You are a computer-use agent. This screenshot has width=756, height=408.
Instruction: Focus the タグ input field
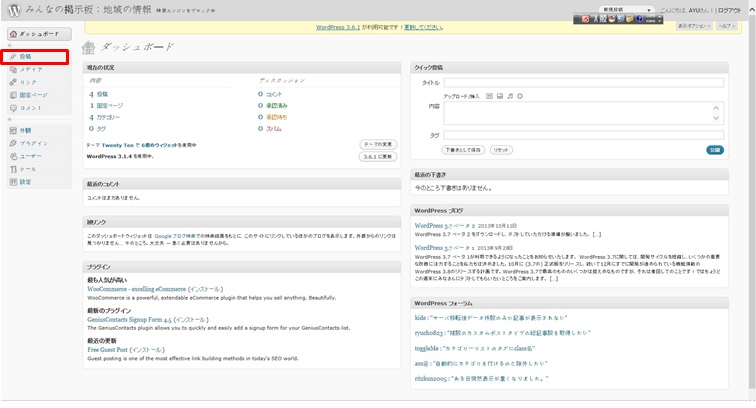pos(583,136)
